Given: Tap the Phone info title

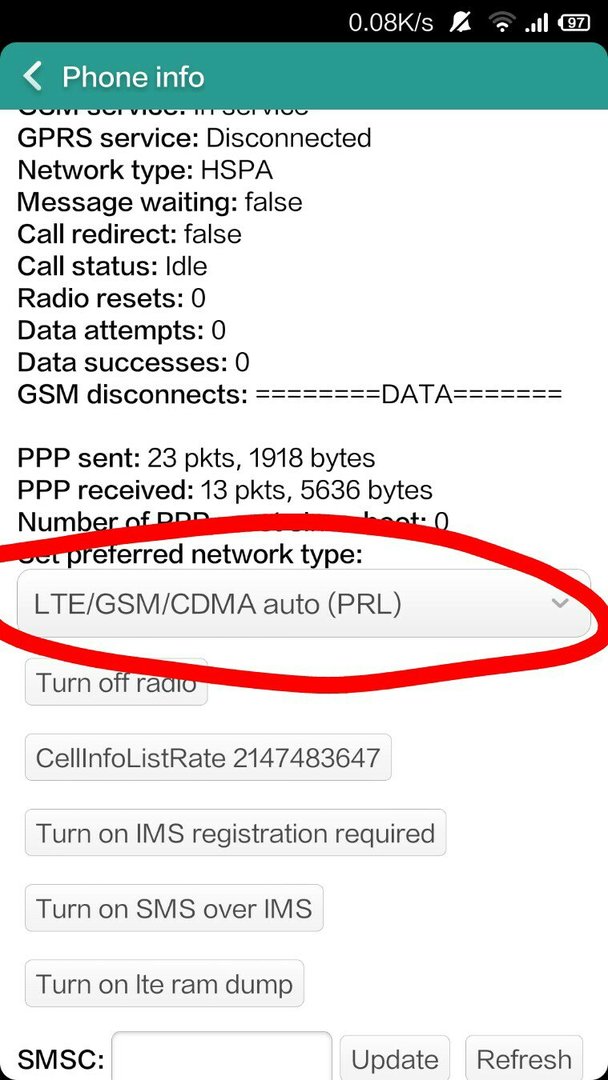Looking at the screenshot, I should tap(133, 76).
